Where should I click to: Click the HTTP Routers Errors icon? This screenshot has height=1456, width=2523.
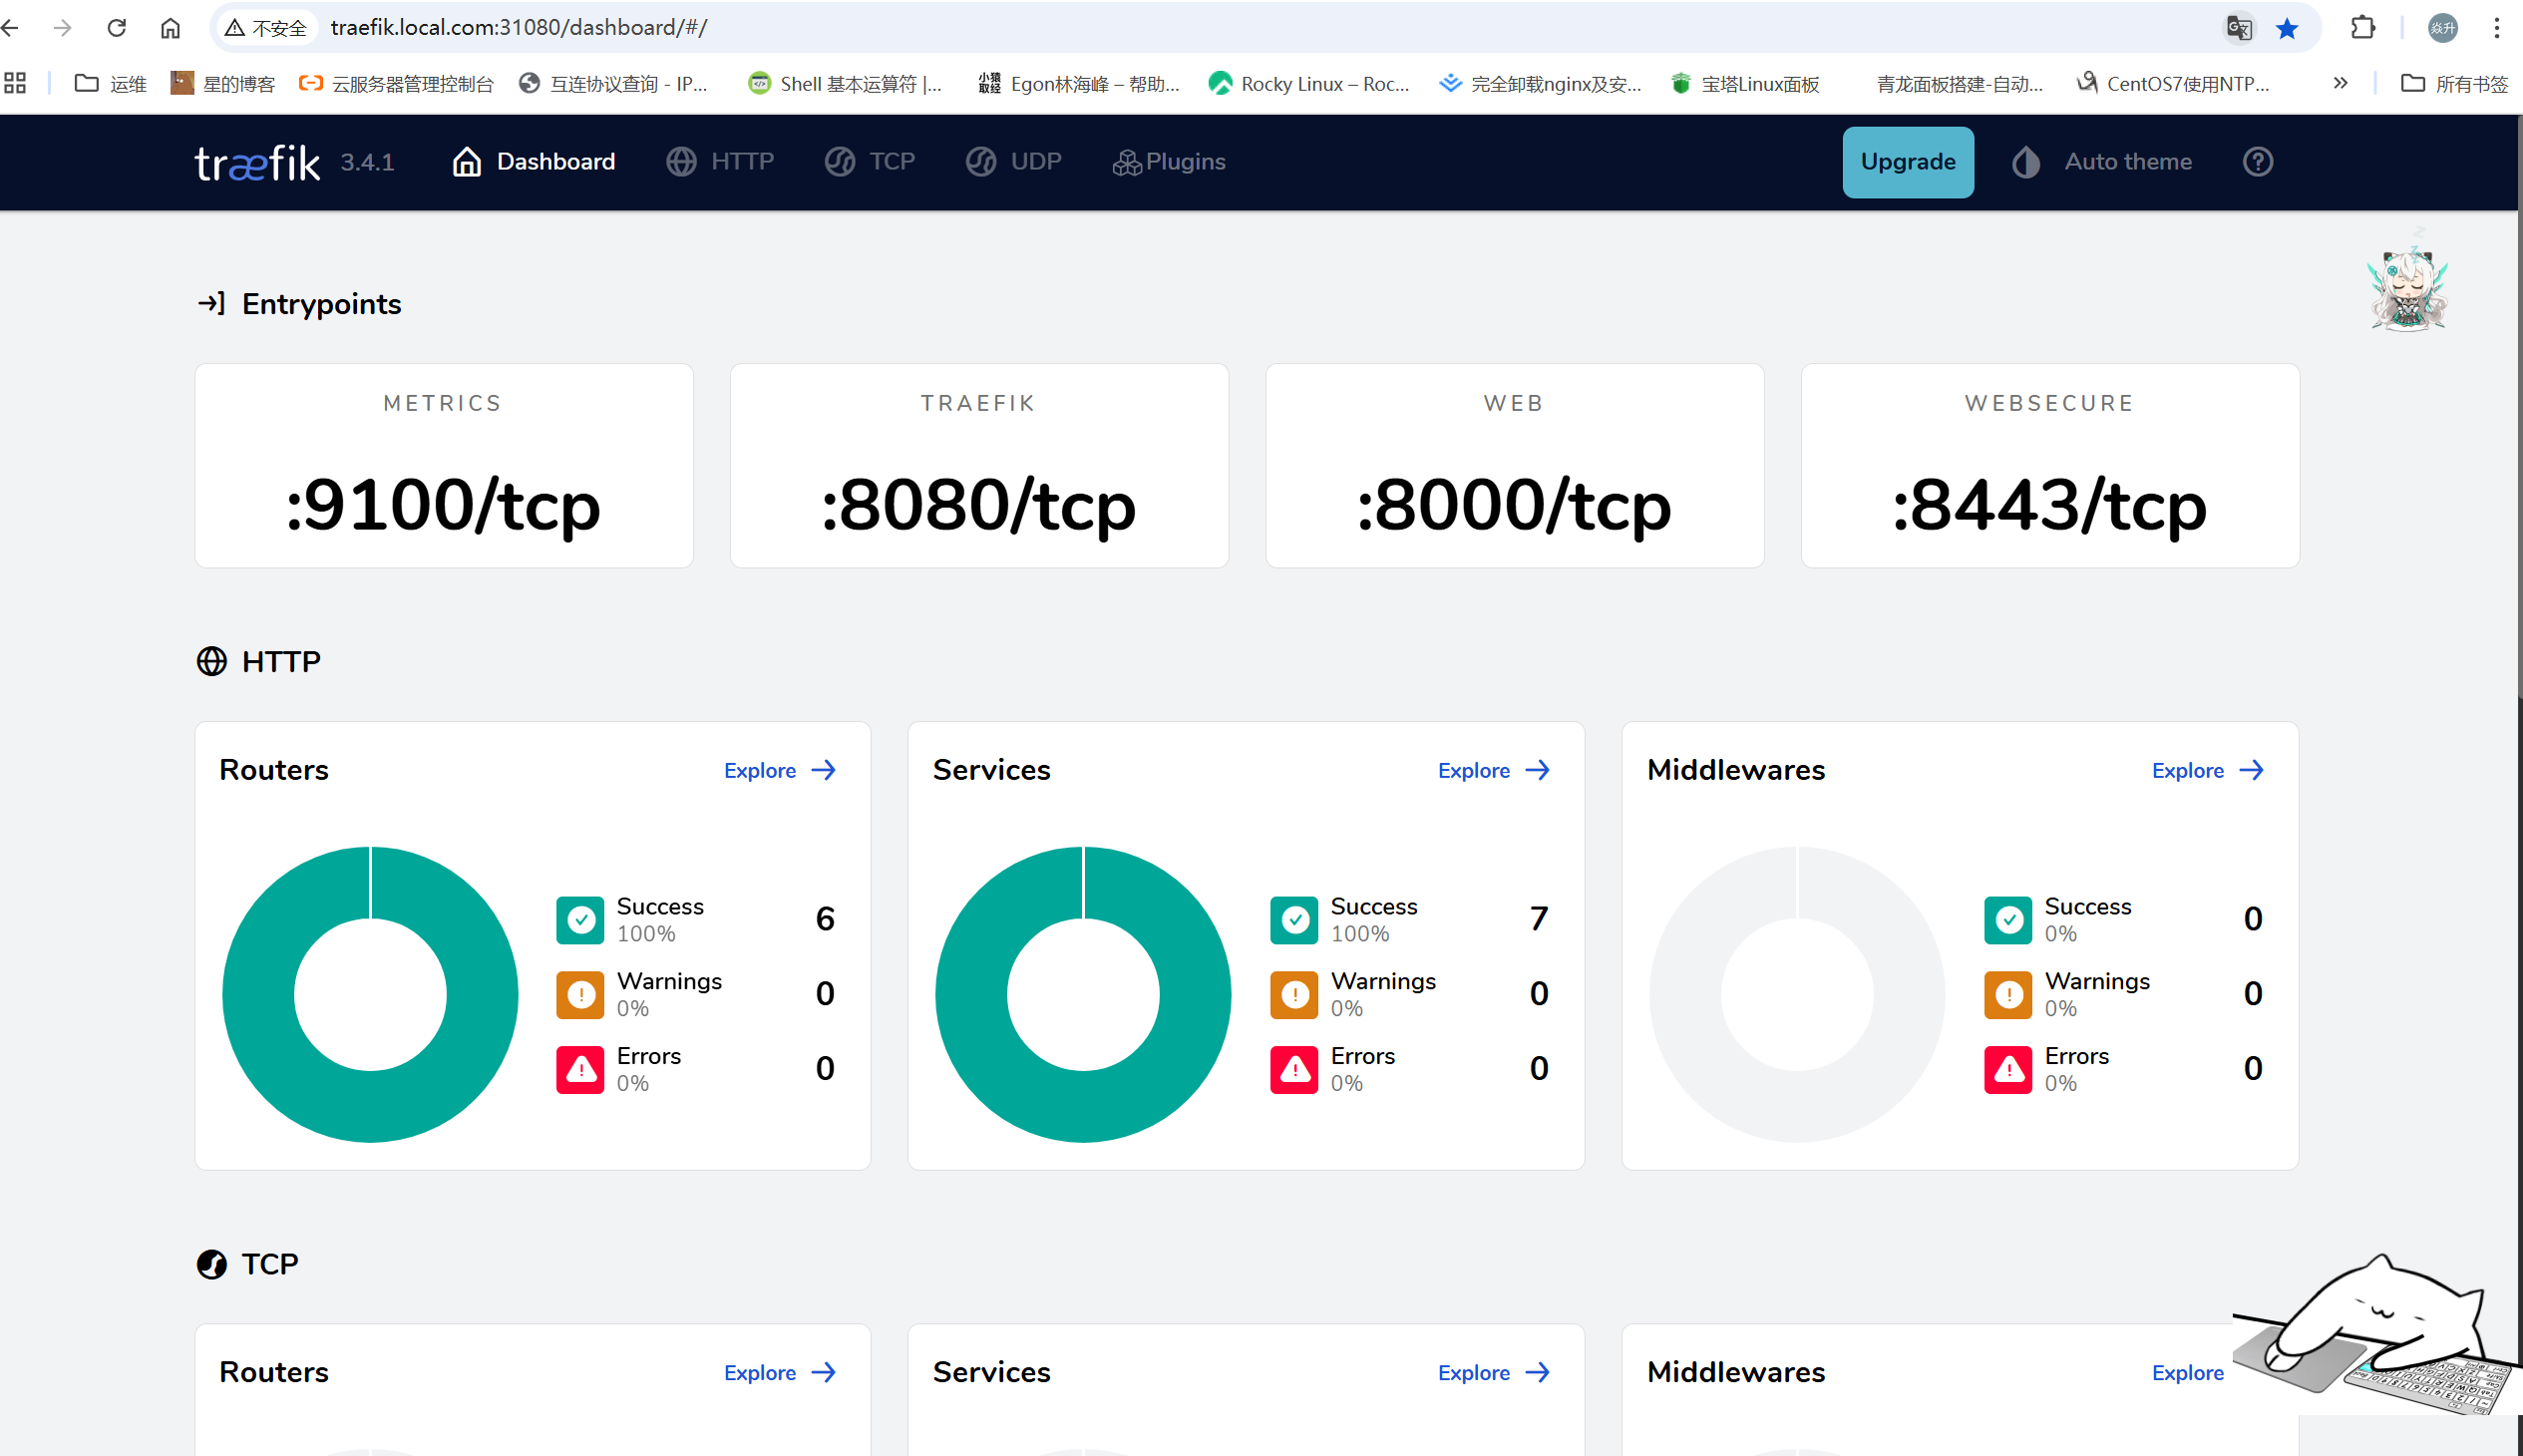pyautogui.click(x=580, y=1070)
